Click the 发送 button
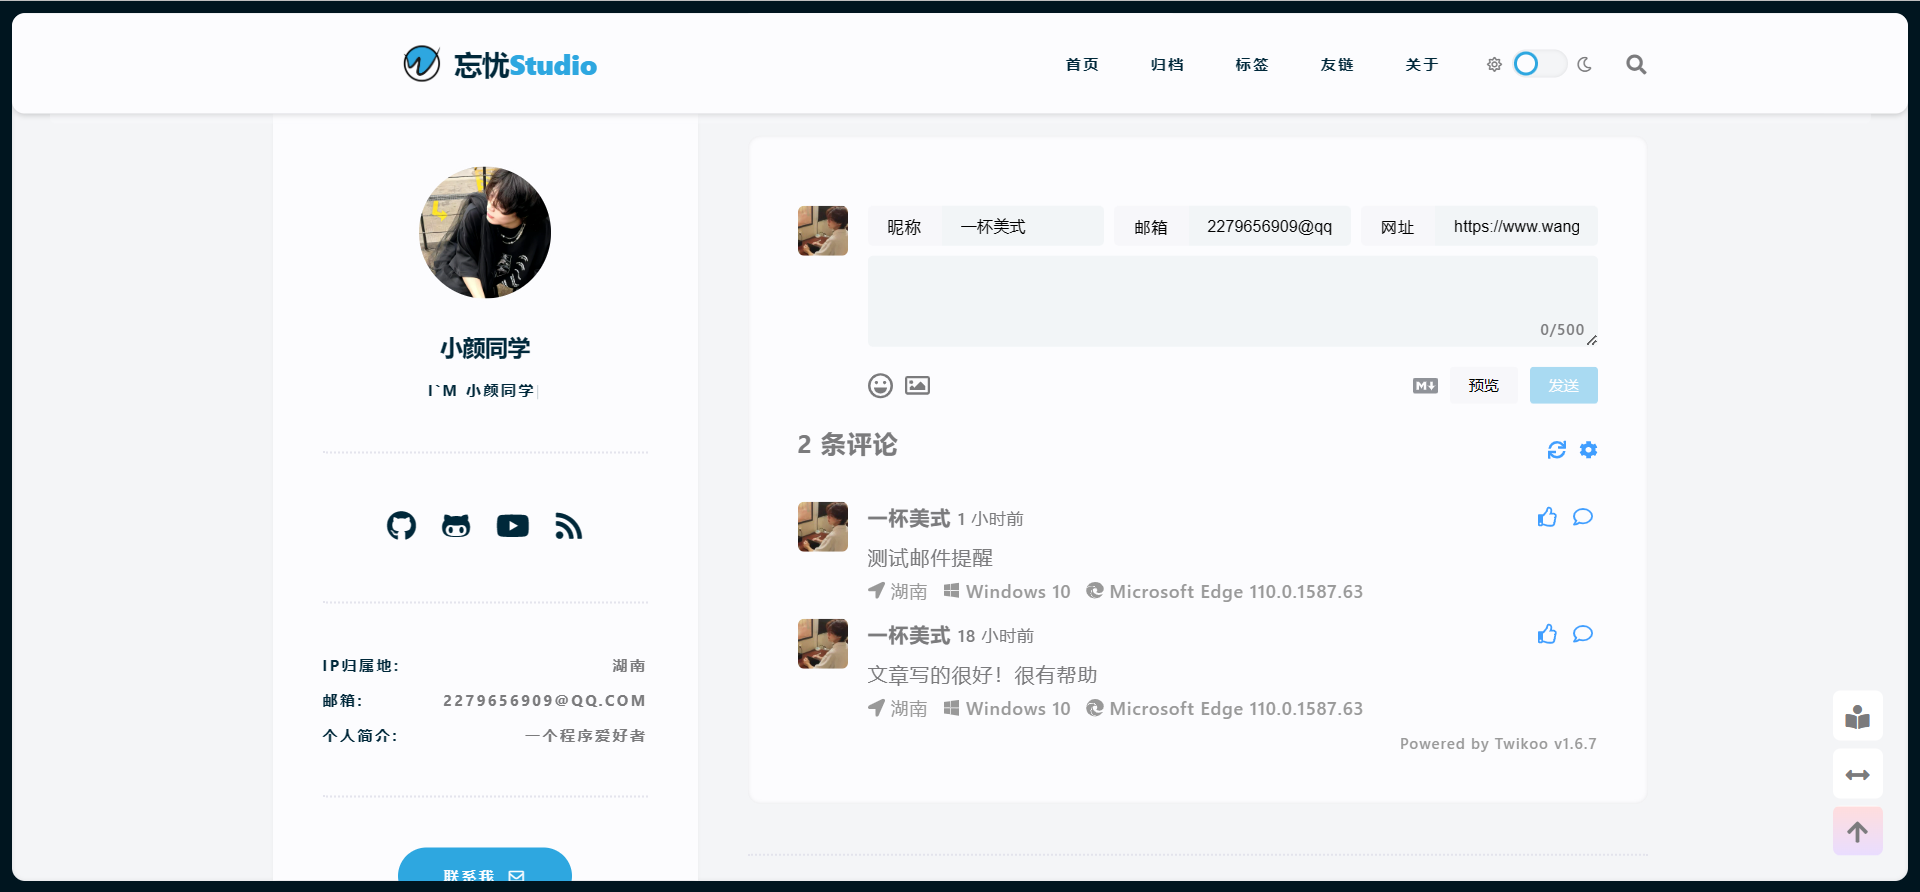Screen dimensions: 1920x892 [1564, 385]
